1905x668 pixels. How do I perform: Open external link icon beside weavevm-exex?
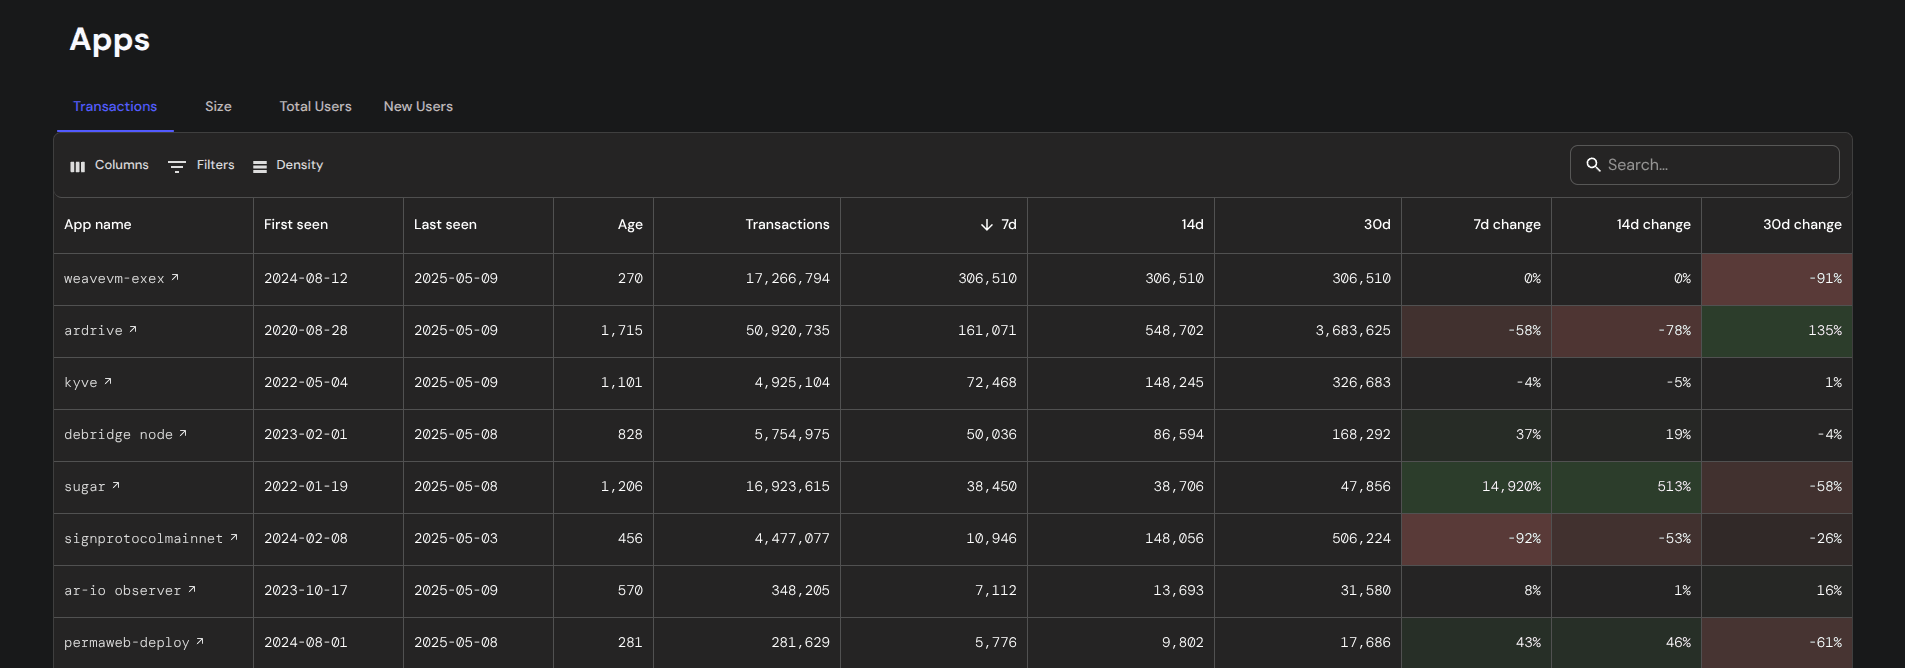[175, 278]
